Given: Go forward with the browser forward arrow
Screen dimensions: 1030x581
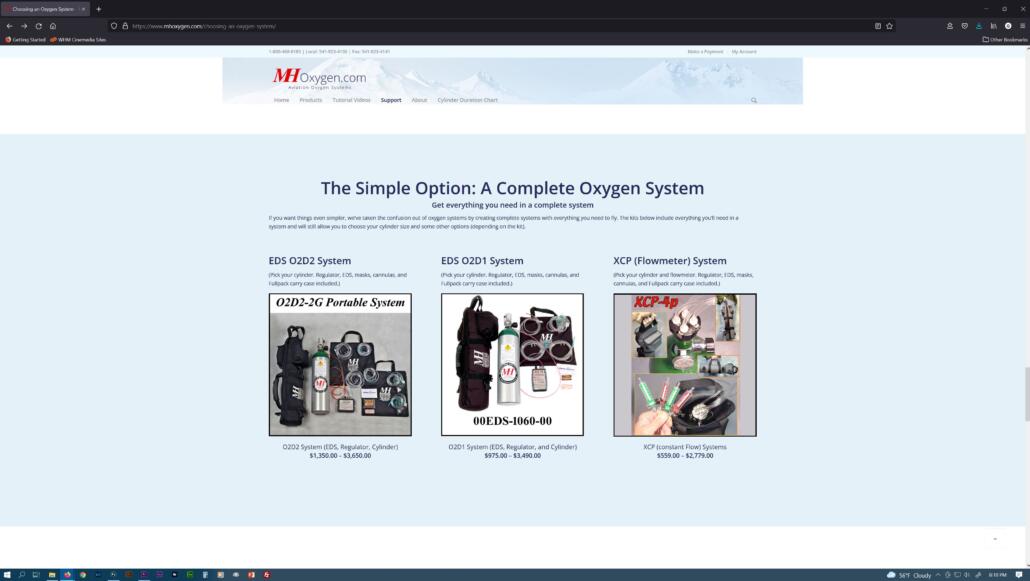Looking at the screenshot, I should click(24, 26).
